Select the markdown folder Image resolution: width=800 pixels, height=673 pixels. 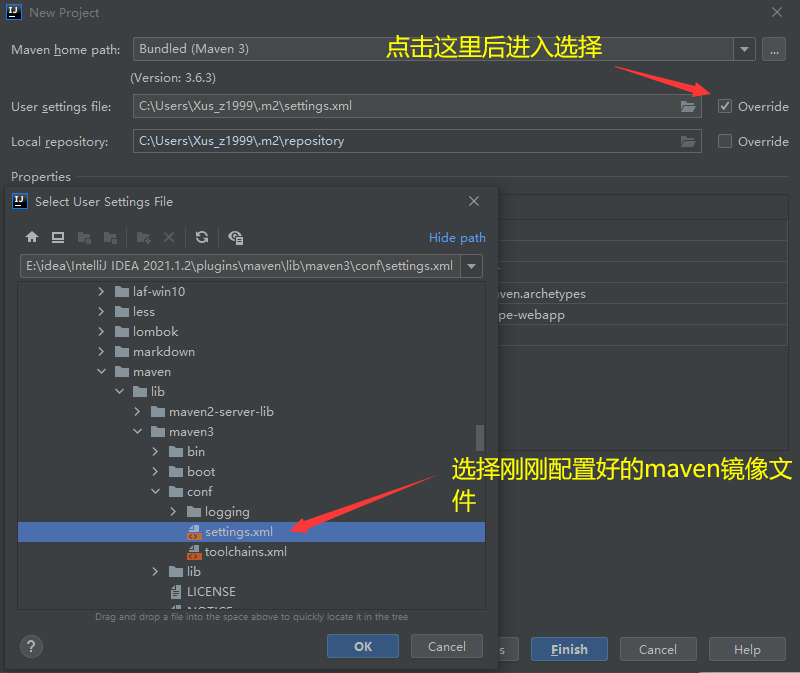(163, 352)
